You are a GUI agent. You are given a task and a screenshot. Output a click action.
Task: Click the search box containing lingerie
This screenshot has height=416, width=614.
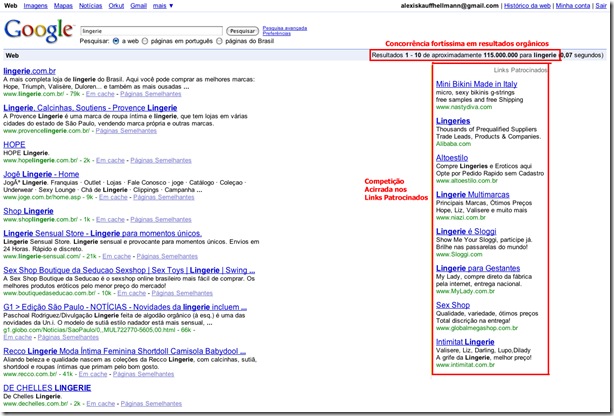(151, 31)
